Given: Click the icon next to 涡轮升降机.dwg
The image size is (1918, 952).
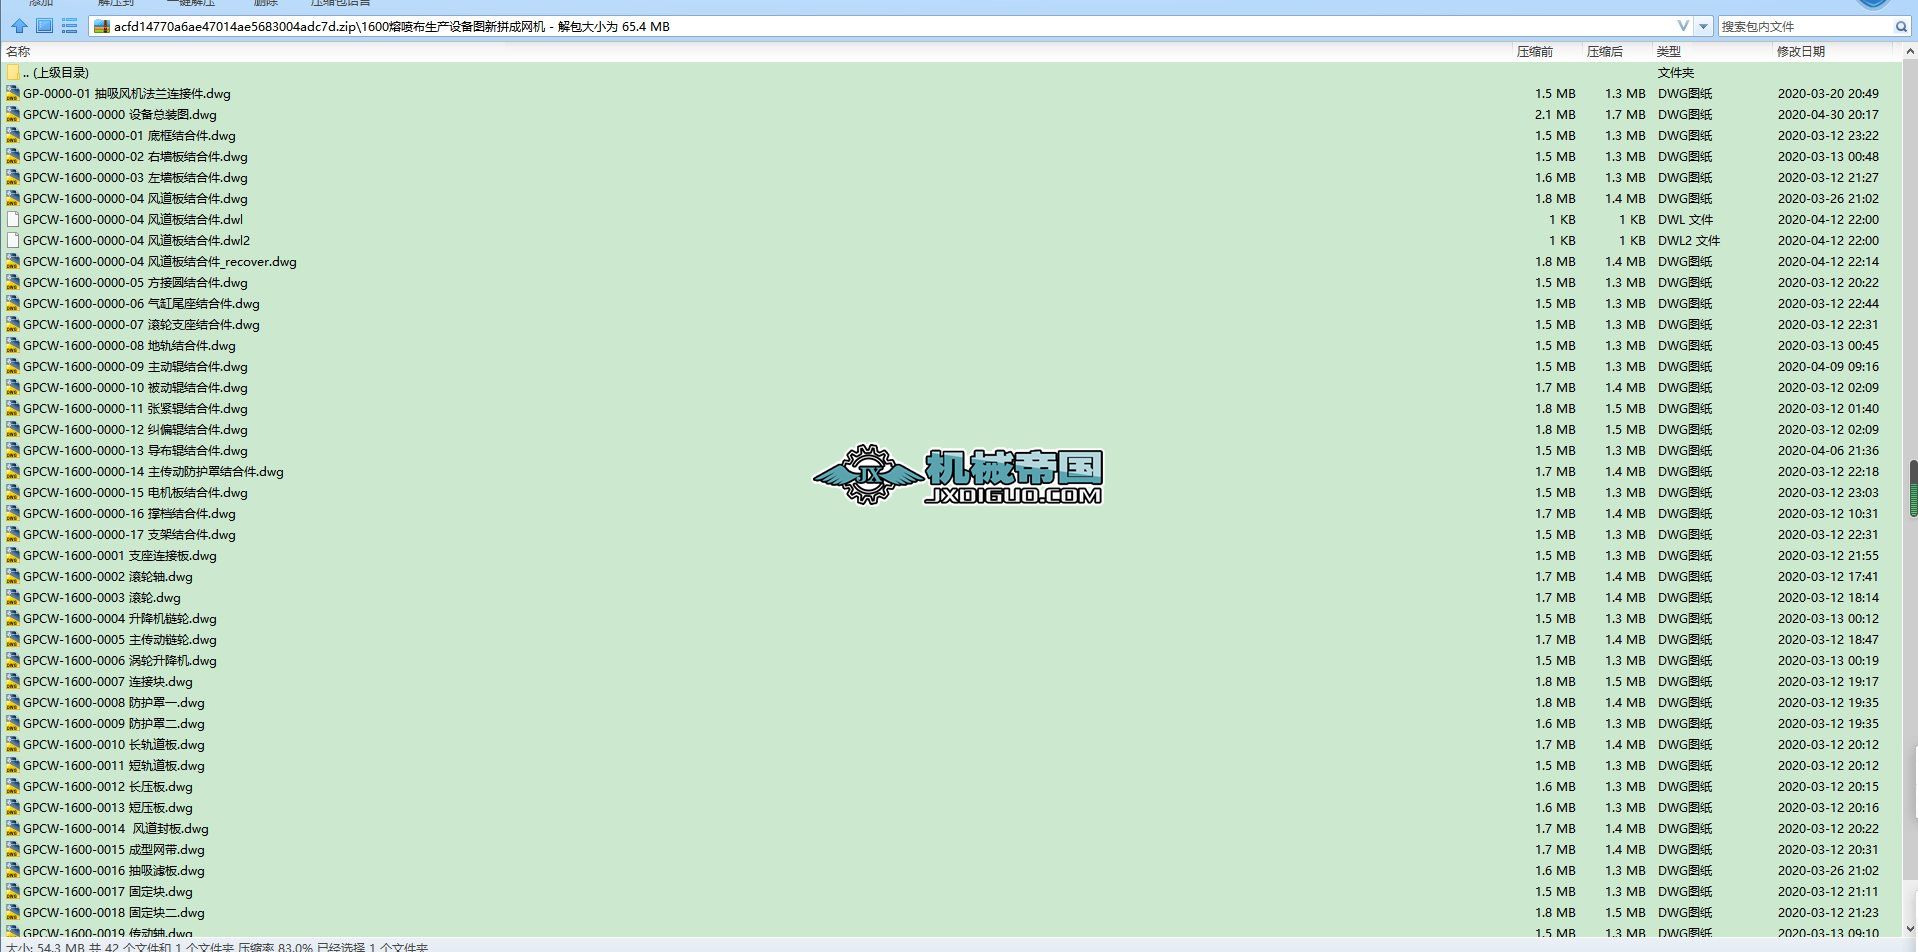Looking at the screenshot, I should coord(13,661).
